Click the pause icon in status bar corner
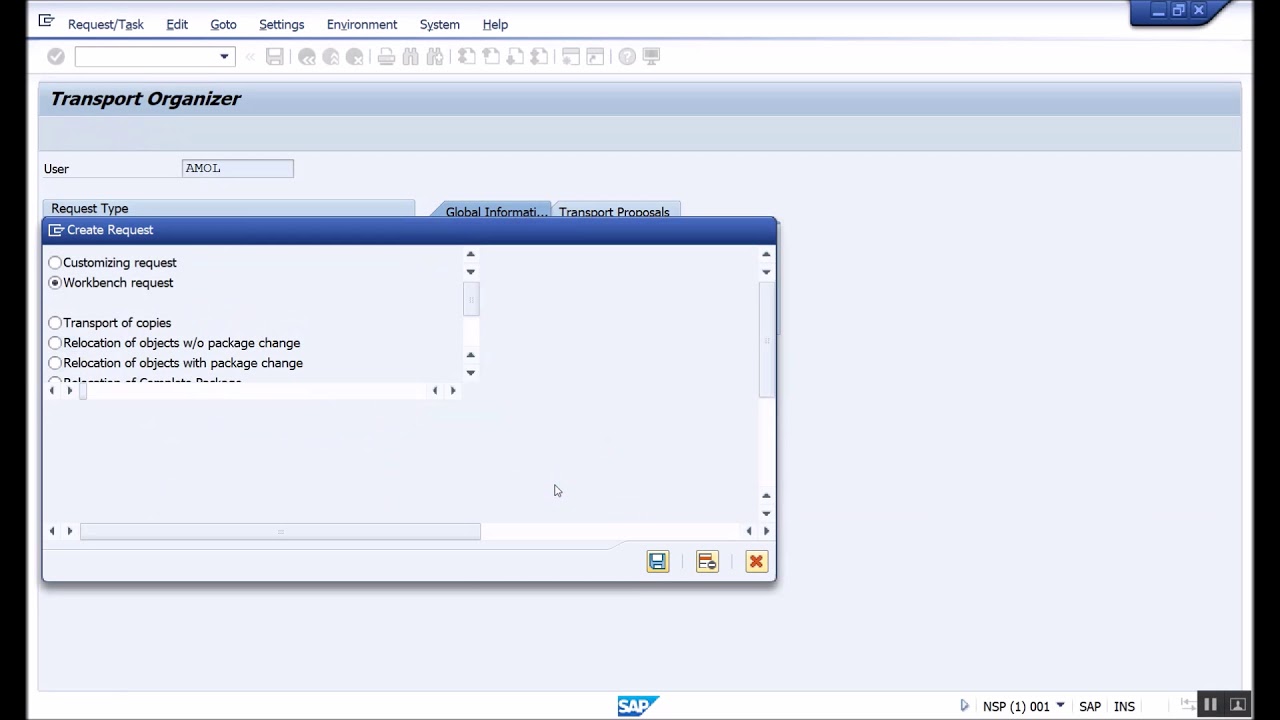 (1210, 705)
